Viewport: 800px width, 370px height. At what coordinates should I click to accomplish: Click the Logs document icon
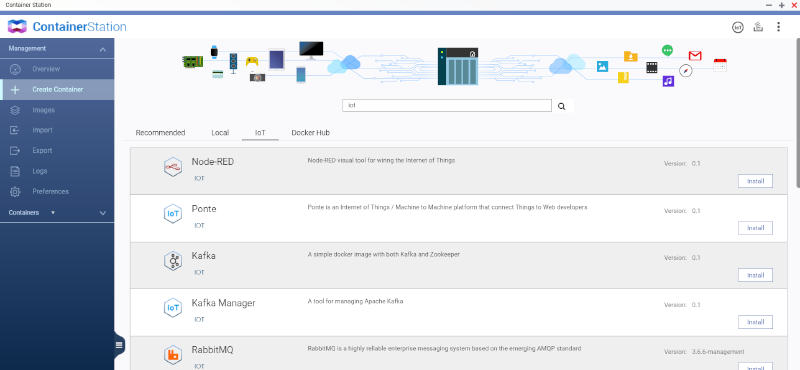(x=15, y=171)
